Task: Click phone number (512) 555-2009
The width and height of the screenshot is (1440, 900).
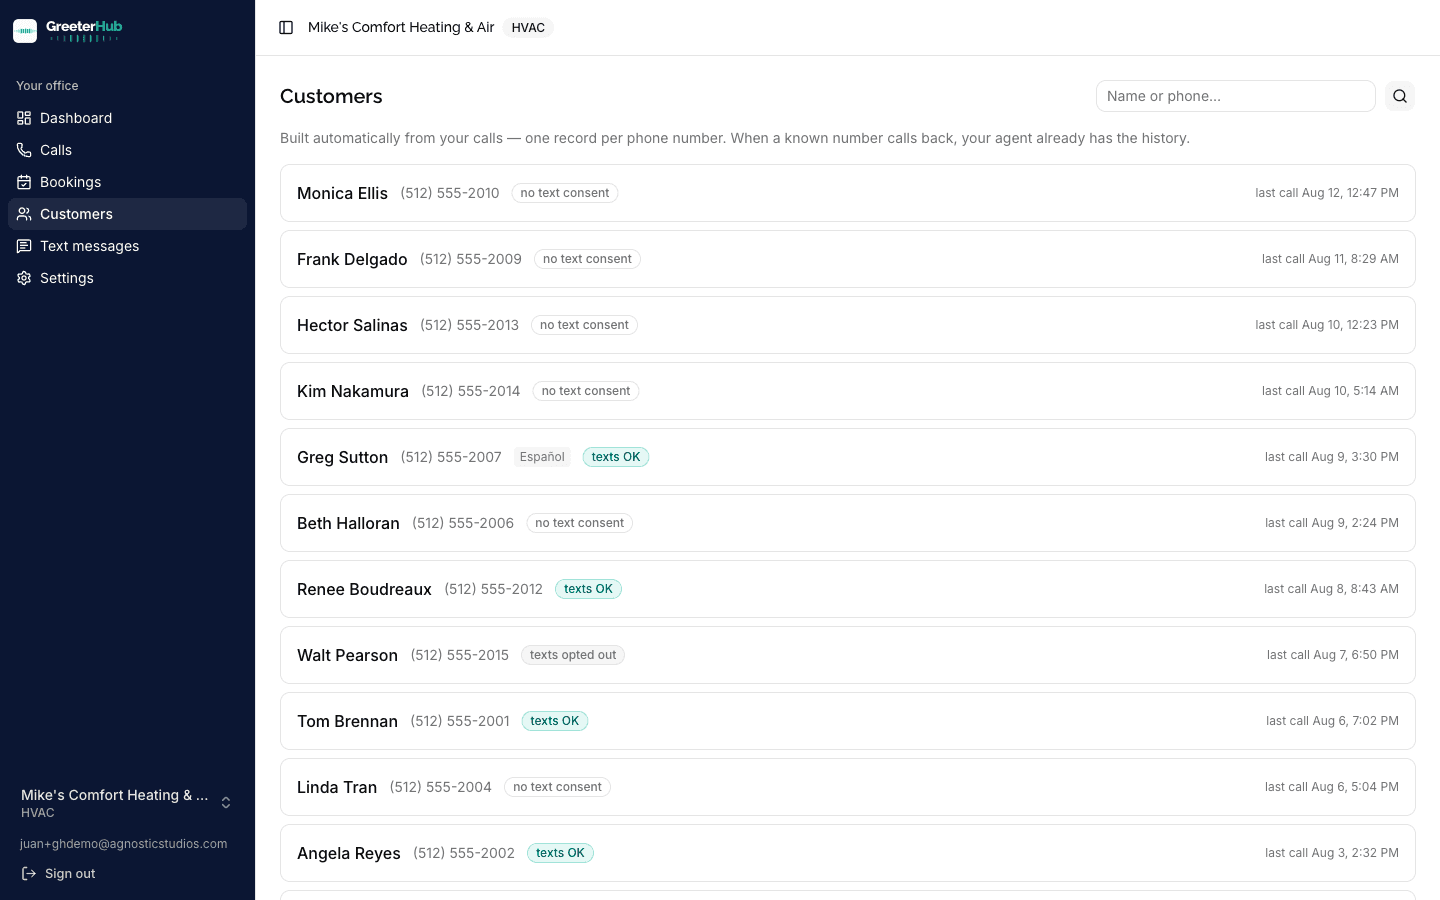Action: pos(471,259)
